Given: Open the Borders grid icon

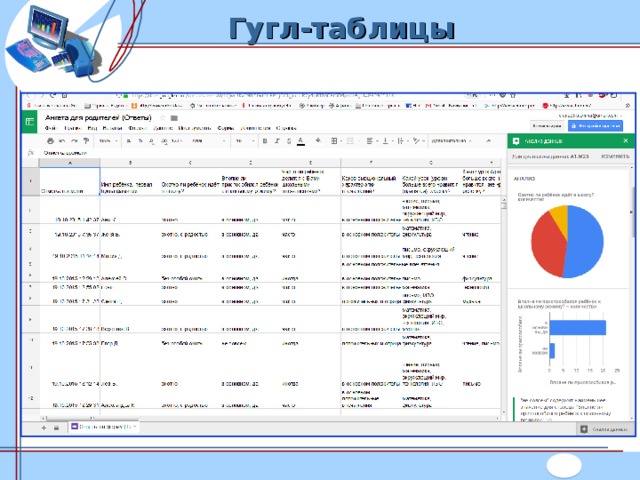Looking at the screenshot, I should tap(334, 141).
